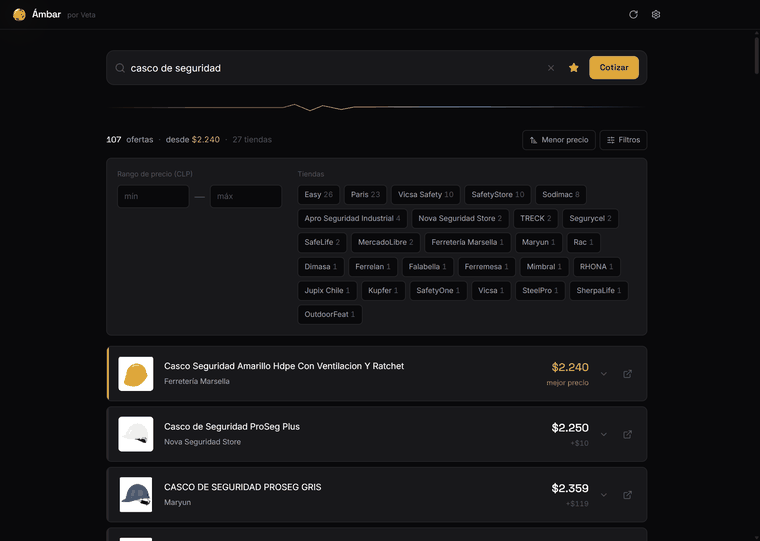Select the Falabella store chip
Screen dimensions: 760x541
pyautogui.click(x=428, y=267)
